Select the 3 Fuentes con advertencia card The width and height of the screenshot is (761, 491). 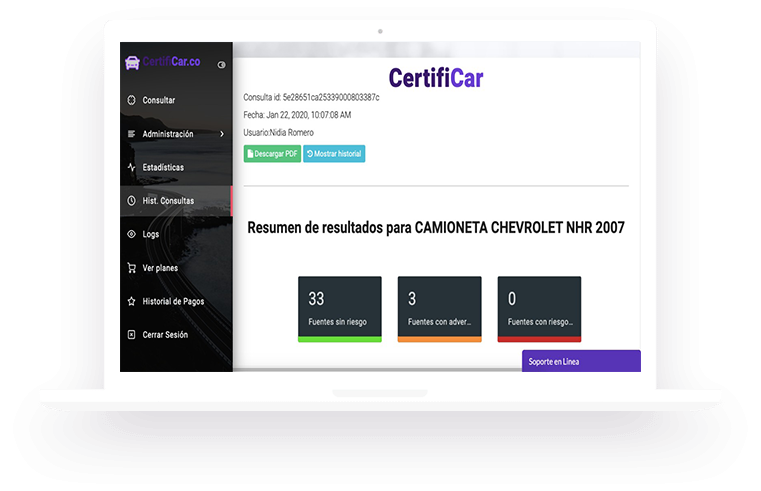pyautogui.click(x=440, y=309)
